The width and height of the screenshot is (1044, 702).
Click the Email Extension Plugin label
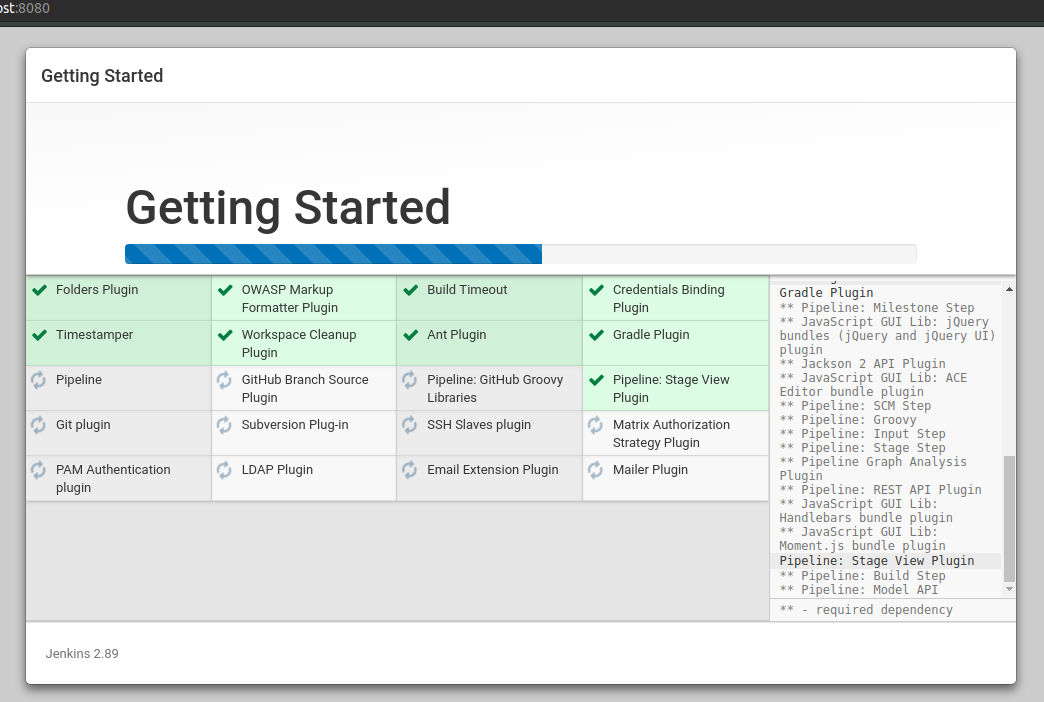[x=493, y=470]
